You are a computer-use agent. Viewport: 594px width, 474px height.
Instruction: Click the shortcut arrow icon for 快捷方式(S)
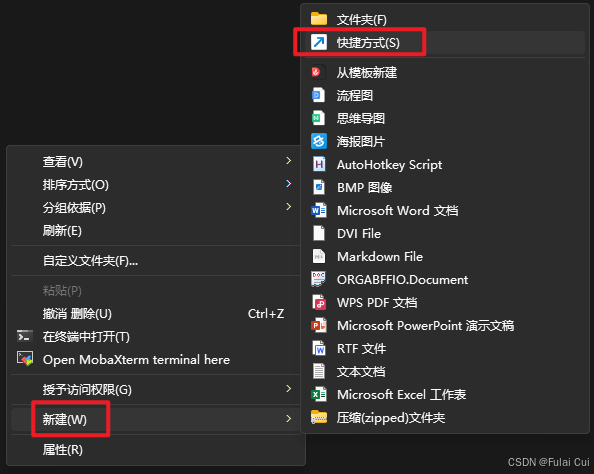click(x=319, y=42)
